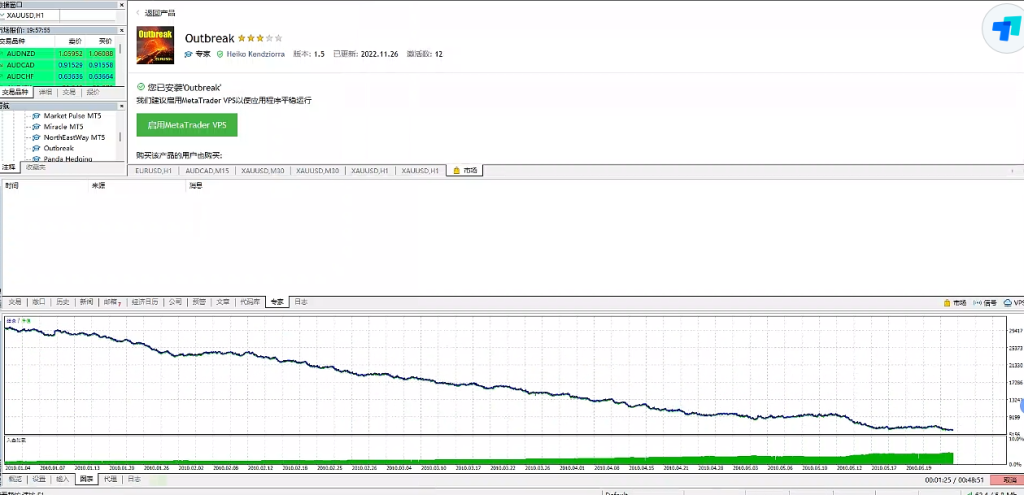
Task: Click the expert hat icon beside 专家
Action: click(189, 54)
